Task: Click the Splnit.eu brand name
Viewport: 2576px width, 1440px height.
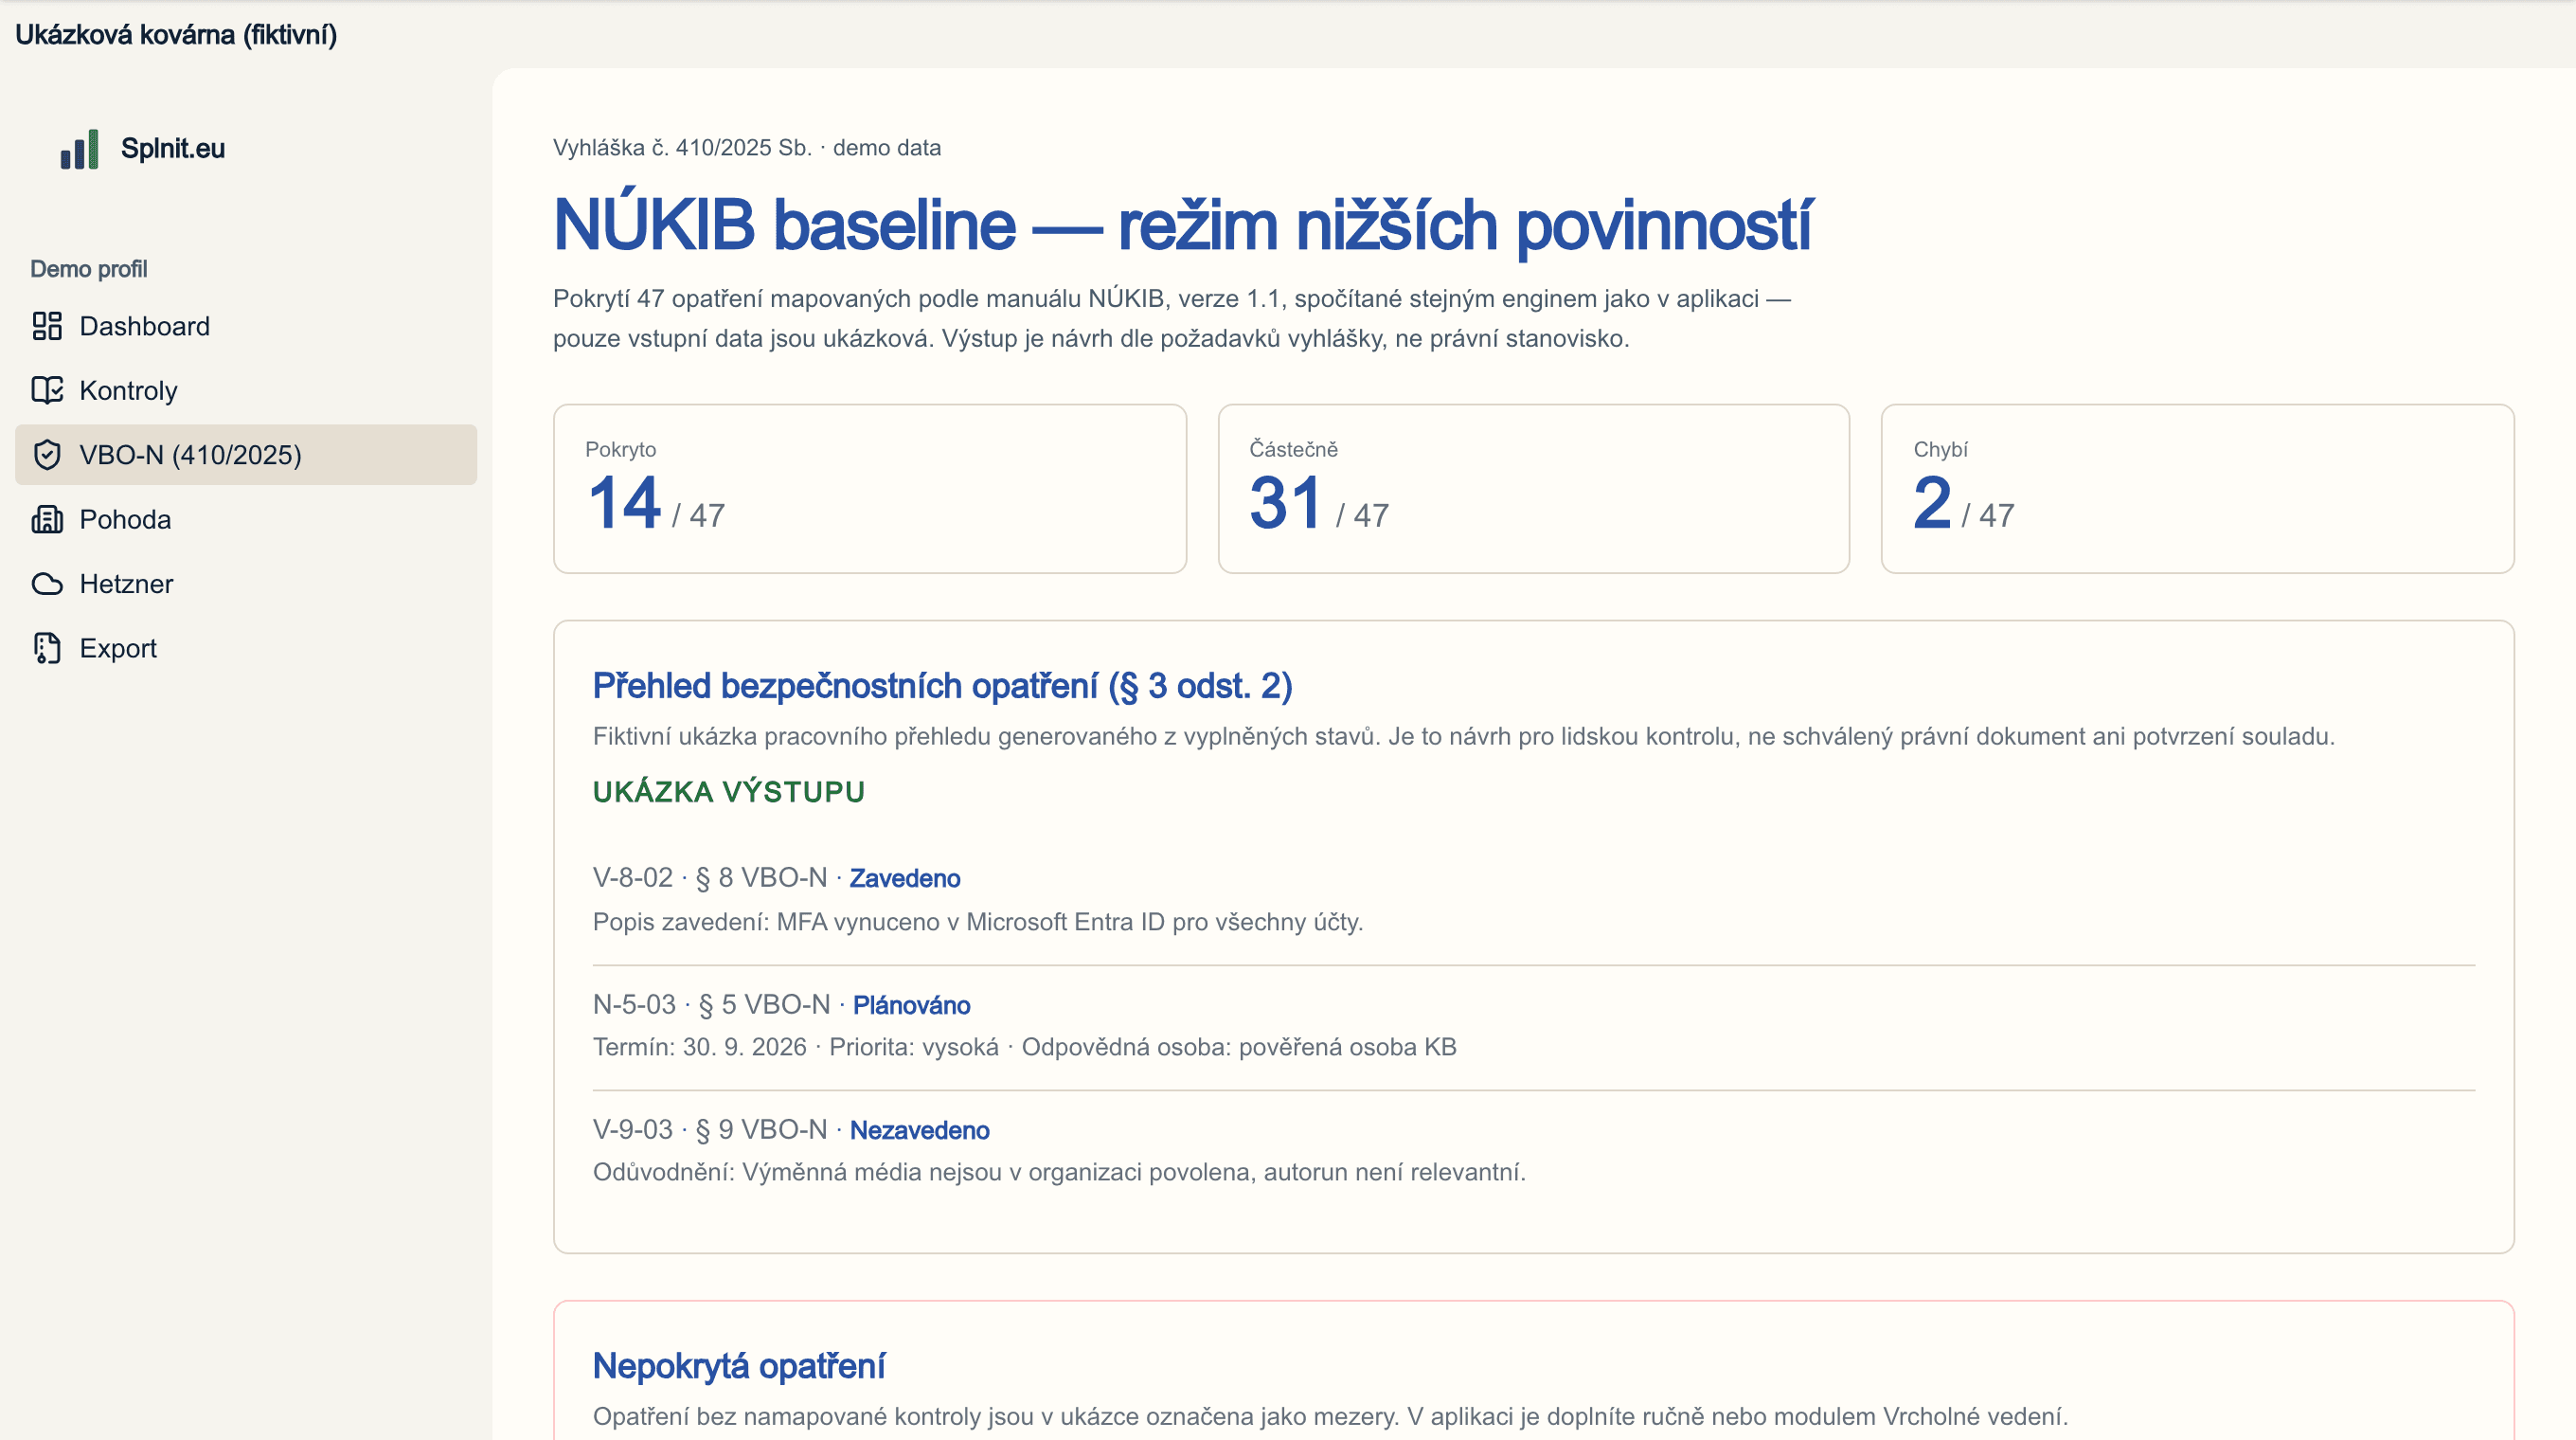Action: click(173, 149)
